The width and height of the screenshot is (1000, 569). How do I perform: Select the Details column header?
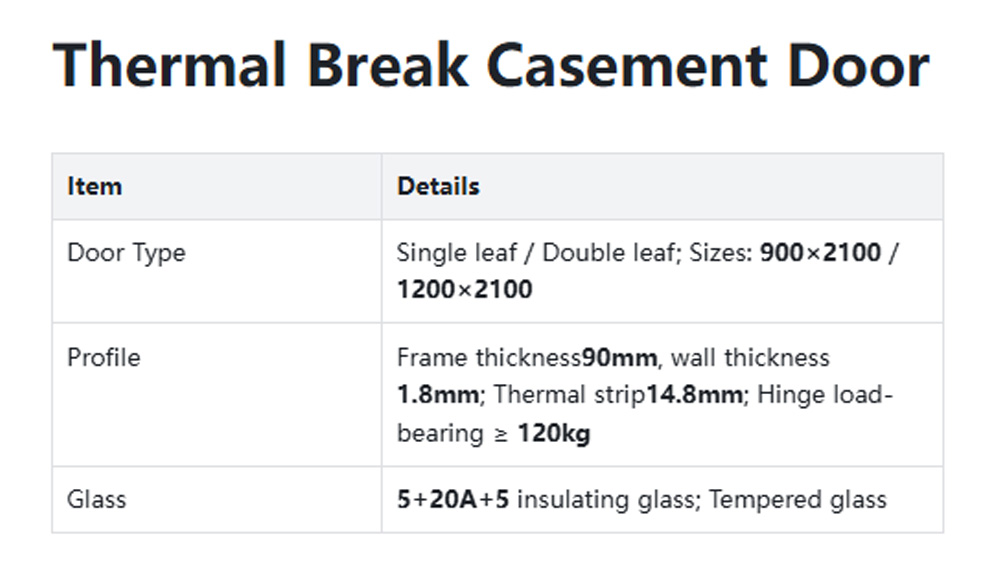coord(438,186)
